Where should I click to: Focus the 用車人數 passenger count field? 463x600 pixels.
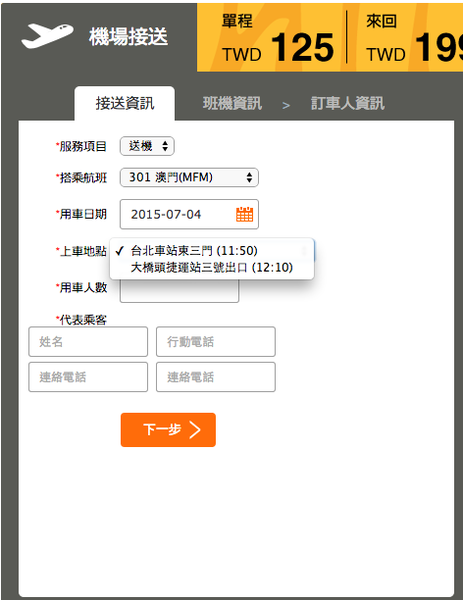[x=179, y=290]
